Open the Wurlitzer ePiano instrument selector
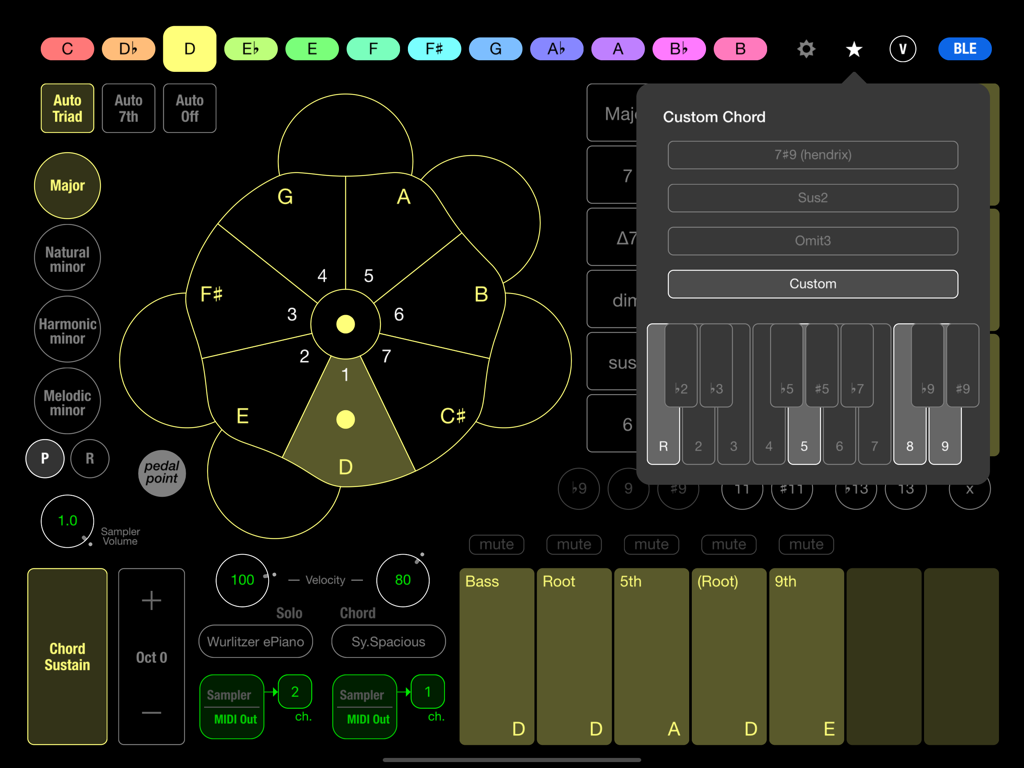This screenshot has height=768, width=1024. click(x=255, y=641)
